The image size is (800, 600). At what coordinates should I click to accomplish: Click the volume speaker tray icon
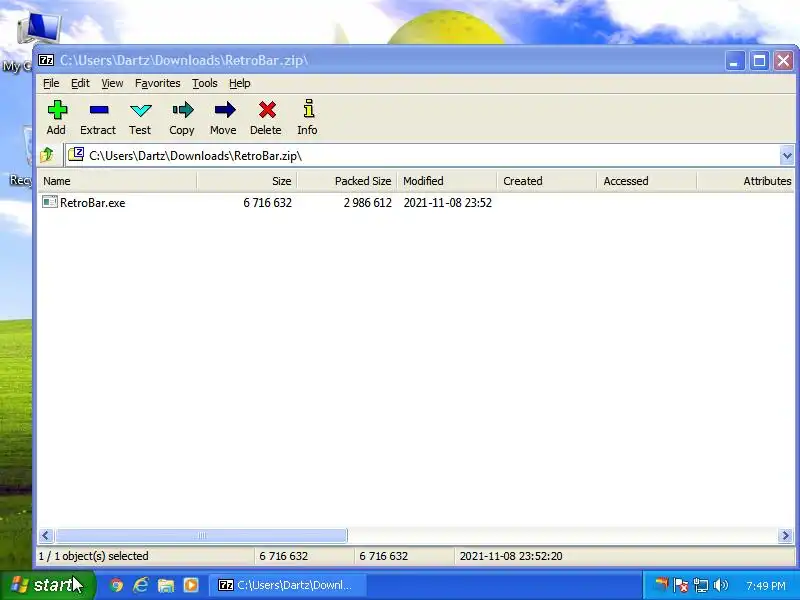pos(721,585)
